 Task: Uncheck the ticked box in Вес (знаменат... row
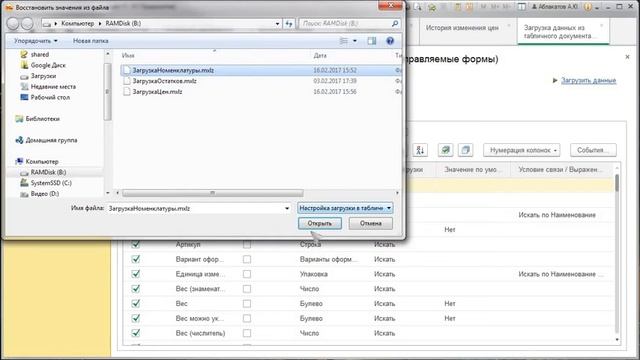pyautogui.click(x=136, y=289)
